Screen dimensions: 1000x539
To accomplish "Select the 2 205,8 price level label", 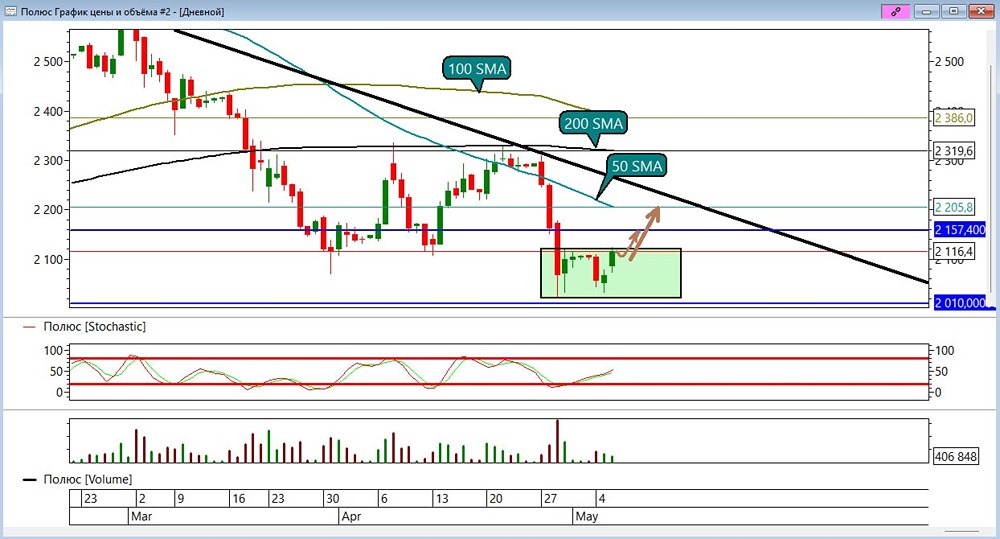I will (x=954, y=207).
